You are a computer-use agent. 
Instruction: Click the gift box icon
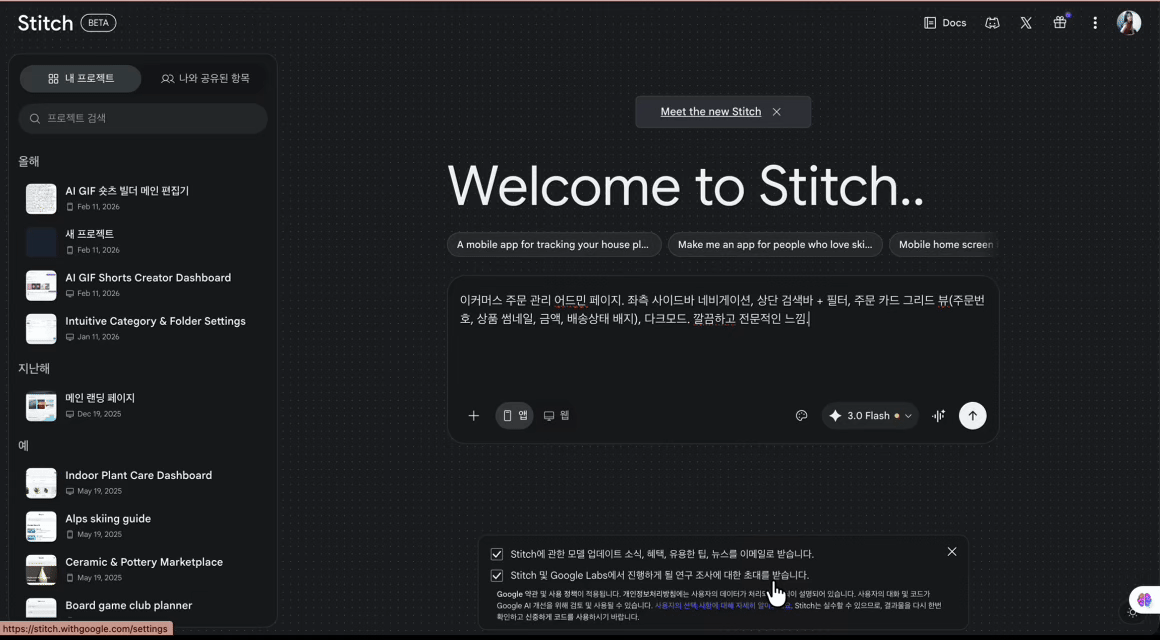[1060, 23]
